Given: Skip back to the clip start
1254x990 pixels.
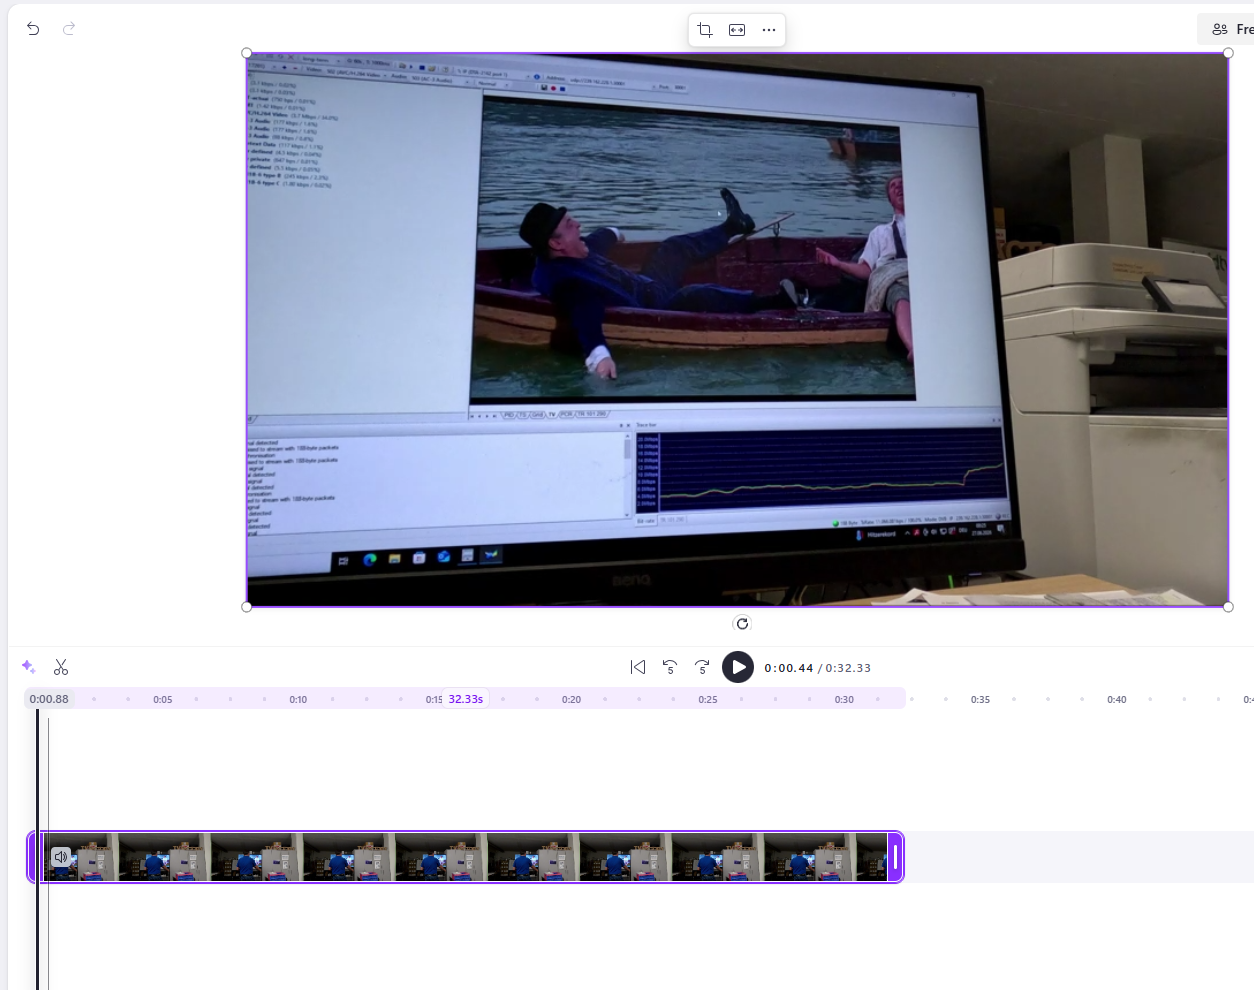Looking at the screenshot, I should (638, 667).
